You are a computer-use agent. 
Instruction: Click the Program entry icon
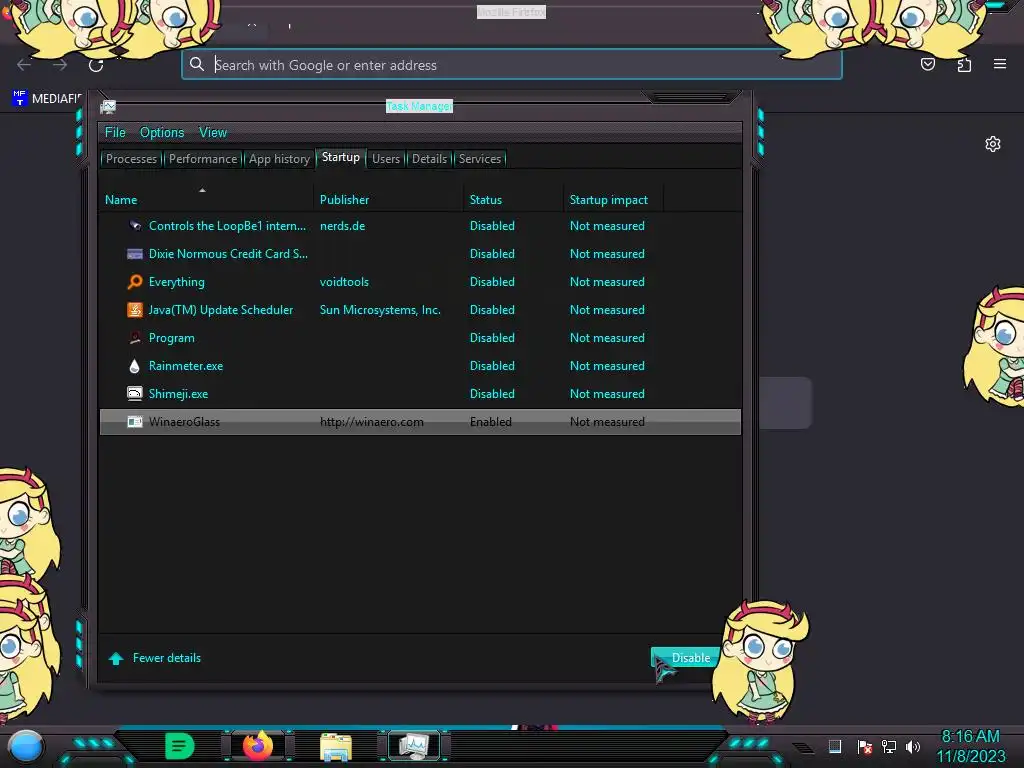[x=135, y=338]
